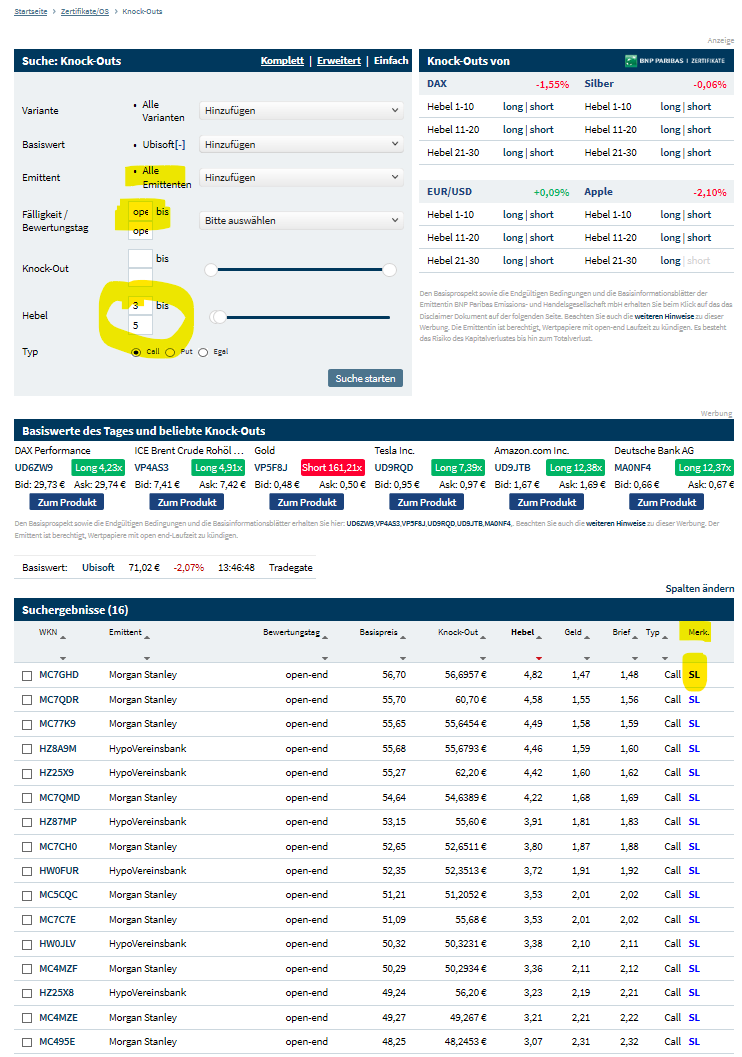Tick the checkbox for MC7GHD row
The image size is (742, 1057).
click(27, 675)
